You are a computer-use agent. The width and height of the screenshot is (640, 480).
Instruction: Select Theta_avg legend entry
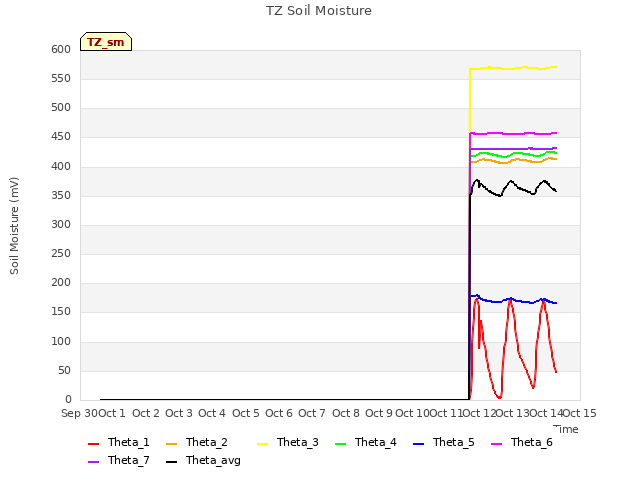[203, 460]
